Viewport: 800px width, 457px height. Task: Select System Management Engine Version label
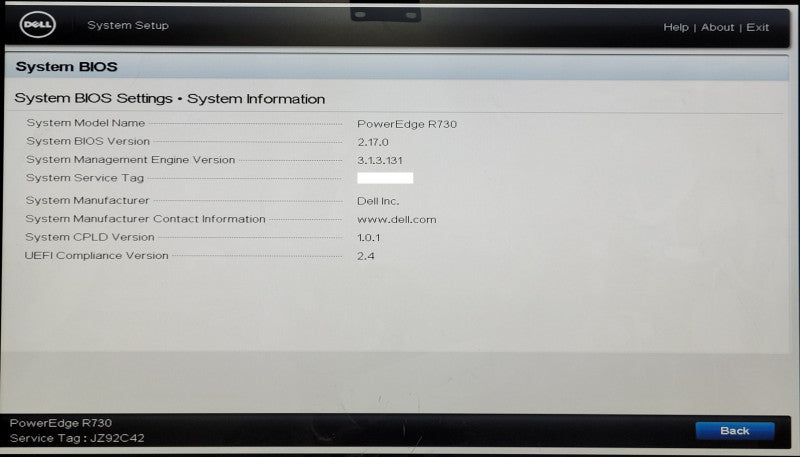tap(130, 160)
